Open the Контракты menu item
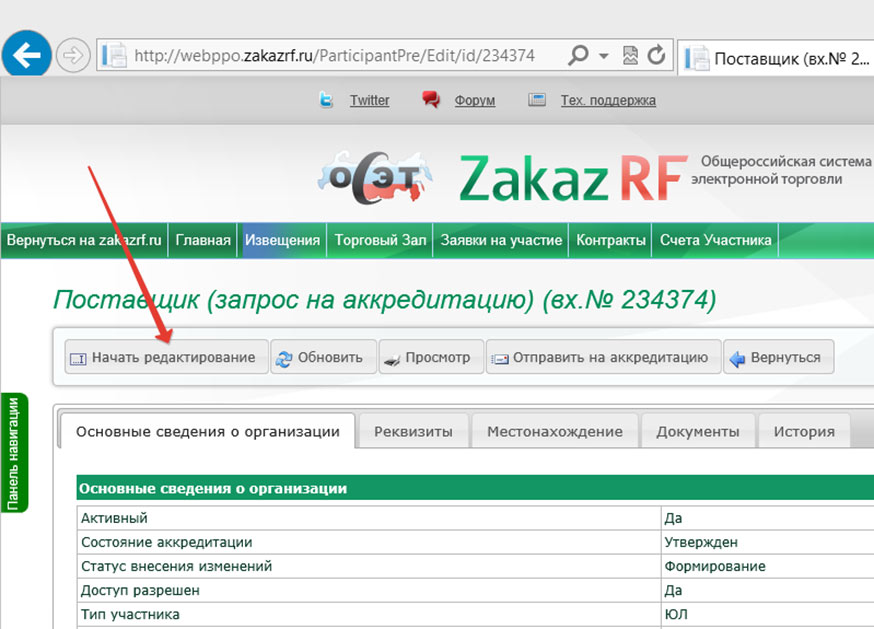Image resolution: width=874 pixels, height=629 pixels. pyautogui.click(x=610, y=240)
